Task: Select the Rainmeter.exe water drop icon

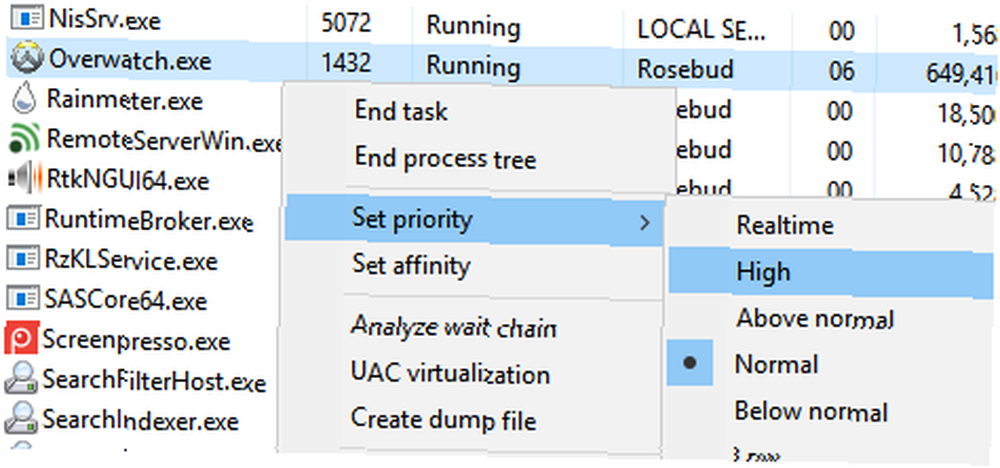Action: pos(24,101)
